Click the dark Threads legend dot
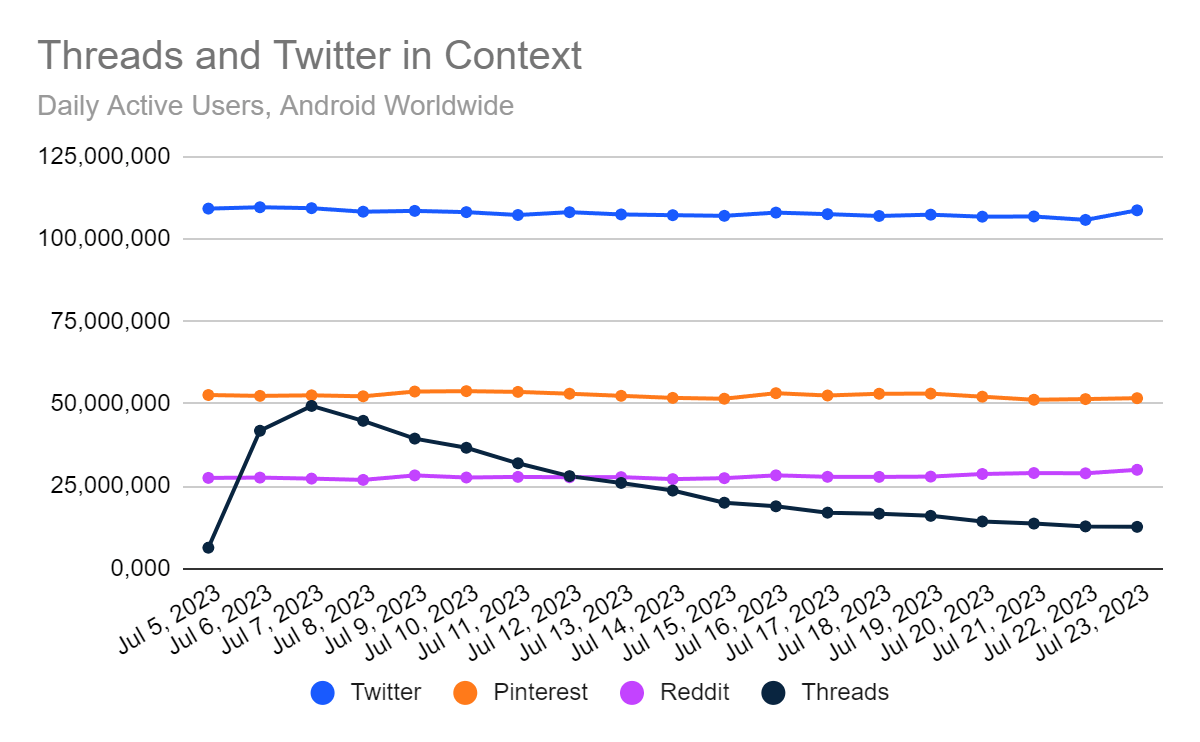1200x742 pixels. pos(775,692)
